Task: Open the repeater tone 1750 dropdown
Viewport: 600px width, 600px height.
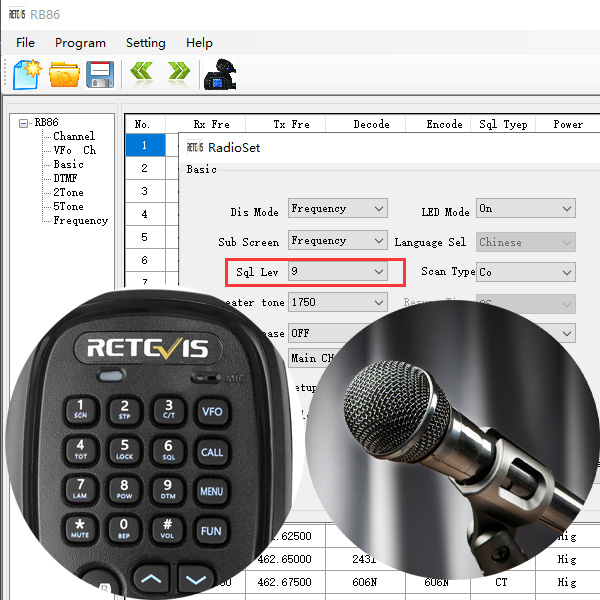Action: pos(338,302)
